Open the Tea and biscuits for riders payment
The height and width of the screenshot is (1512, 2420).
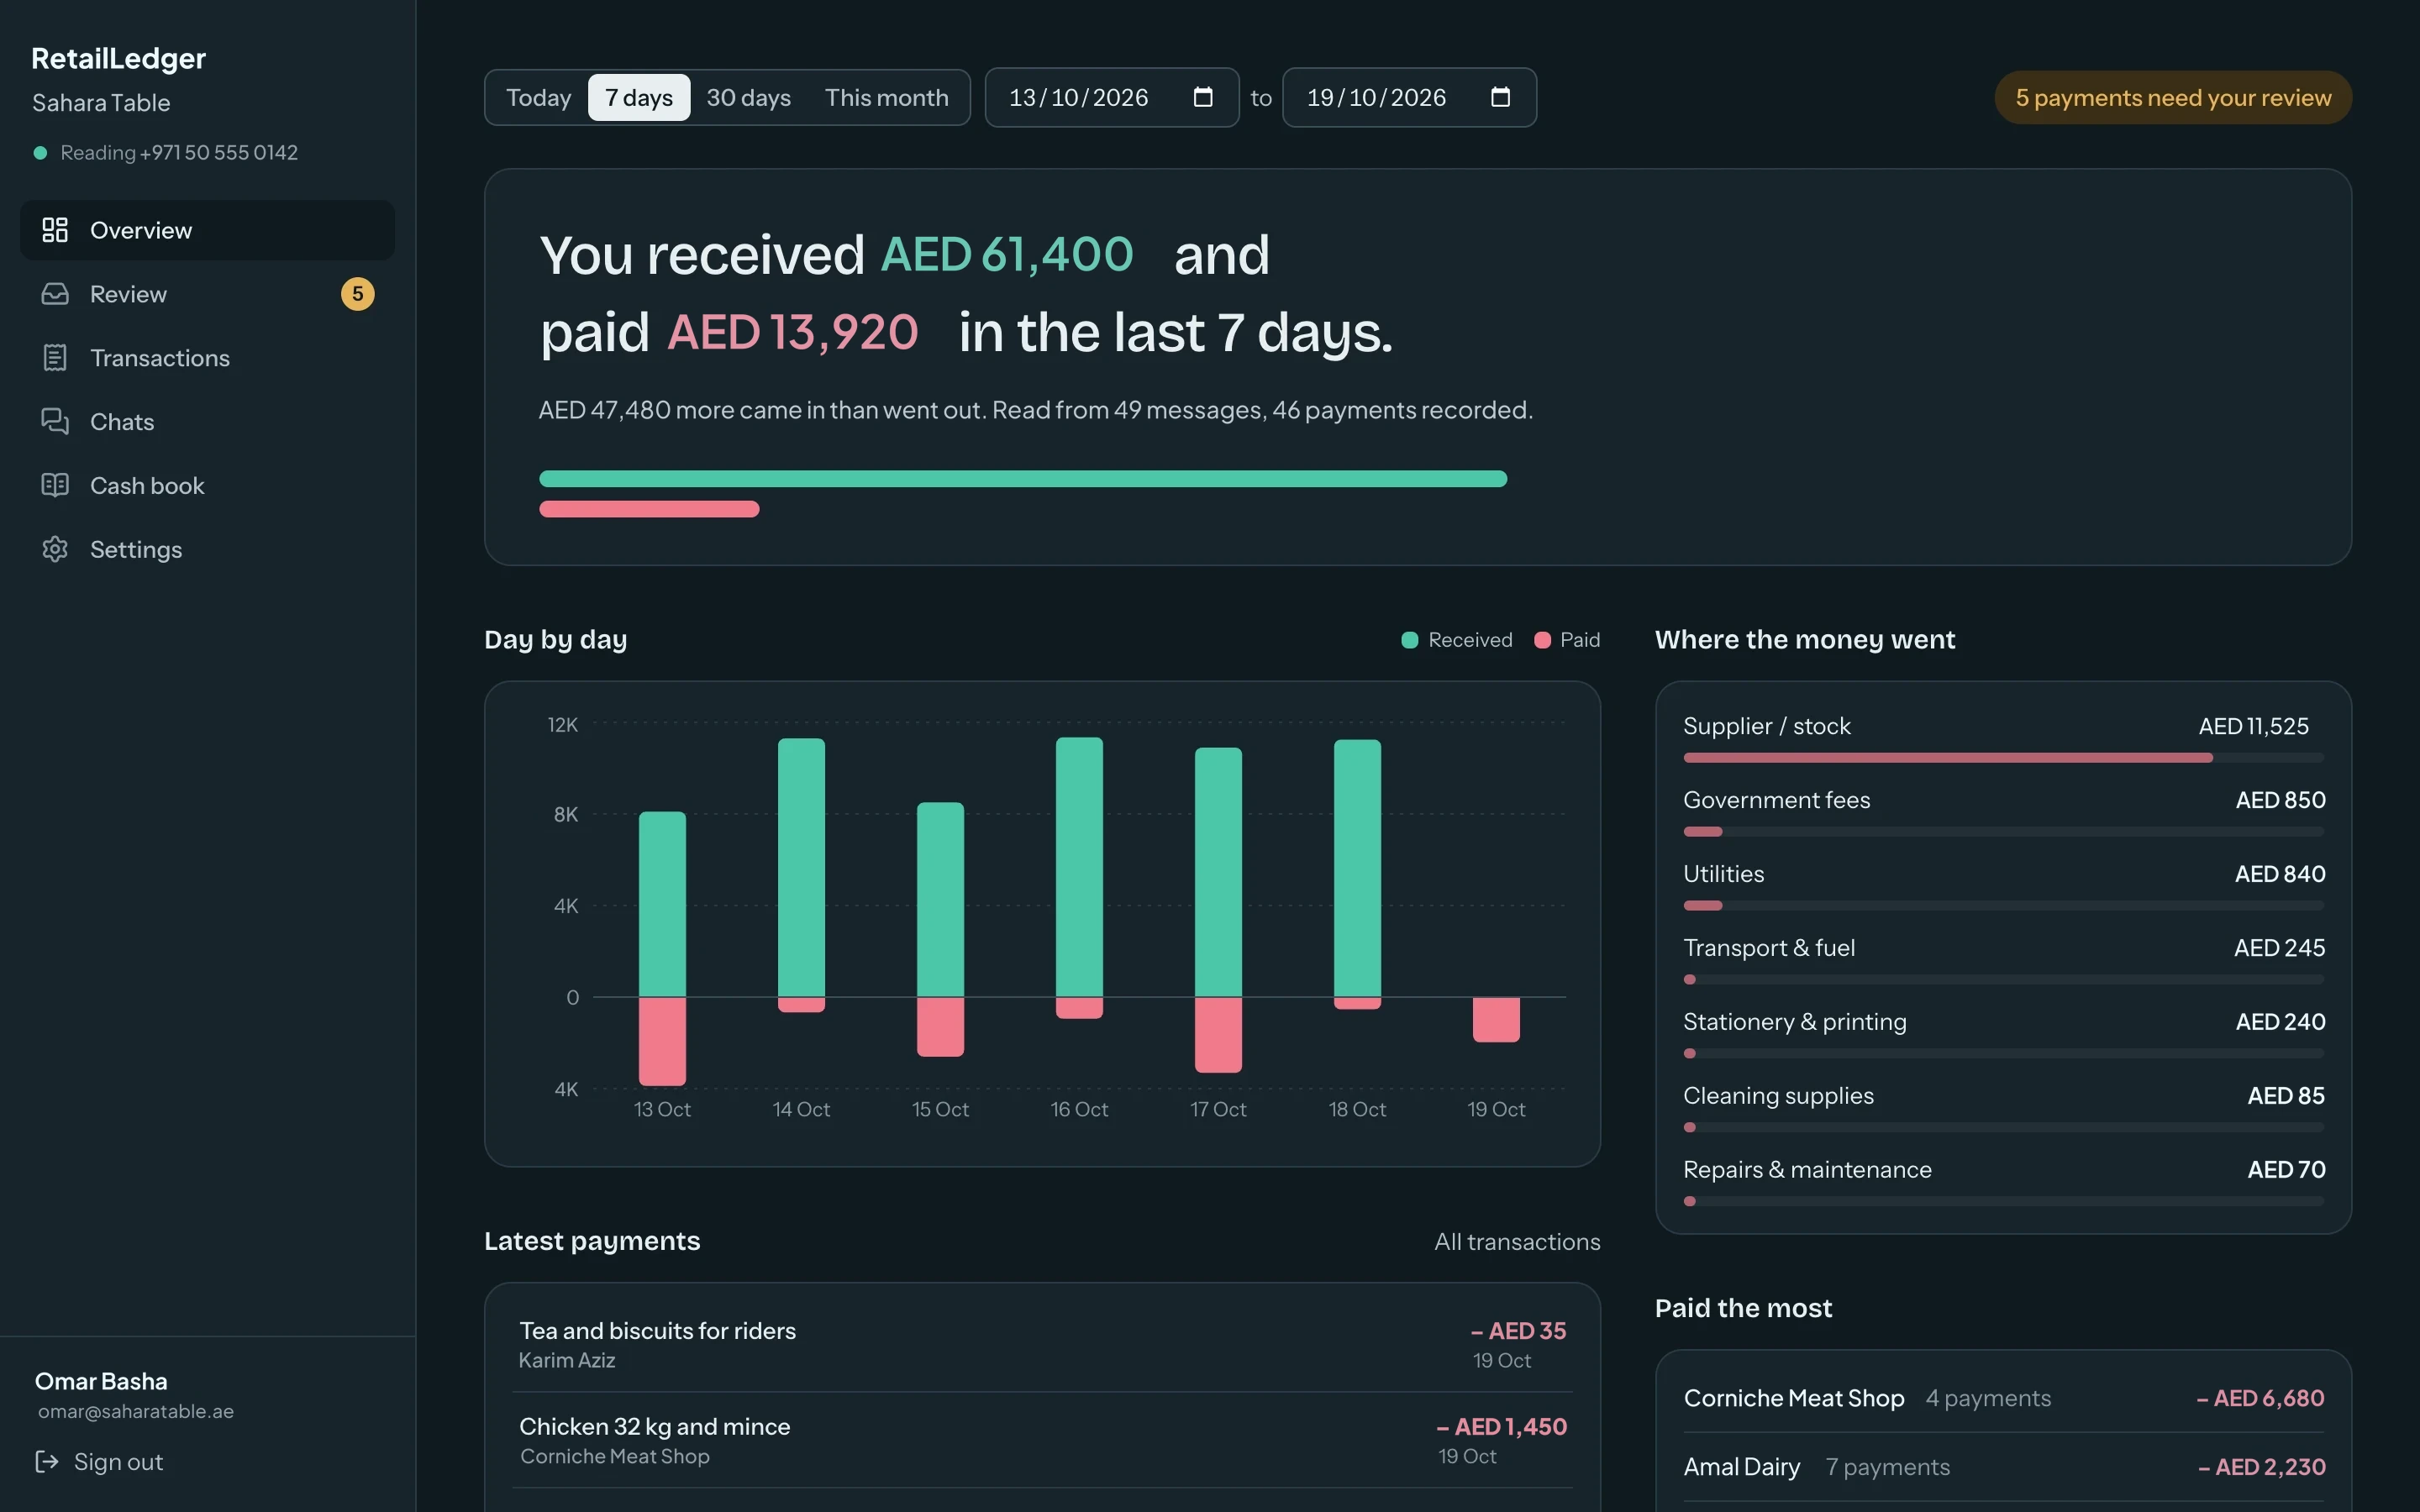pos(1042,1344)
